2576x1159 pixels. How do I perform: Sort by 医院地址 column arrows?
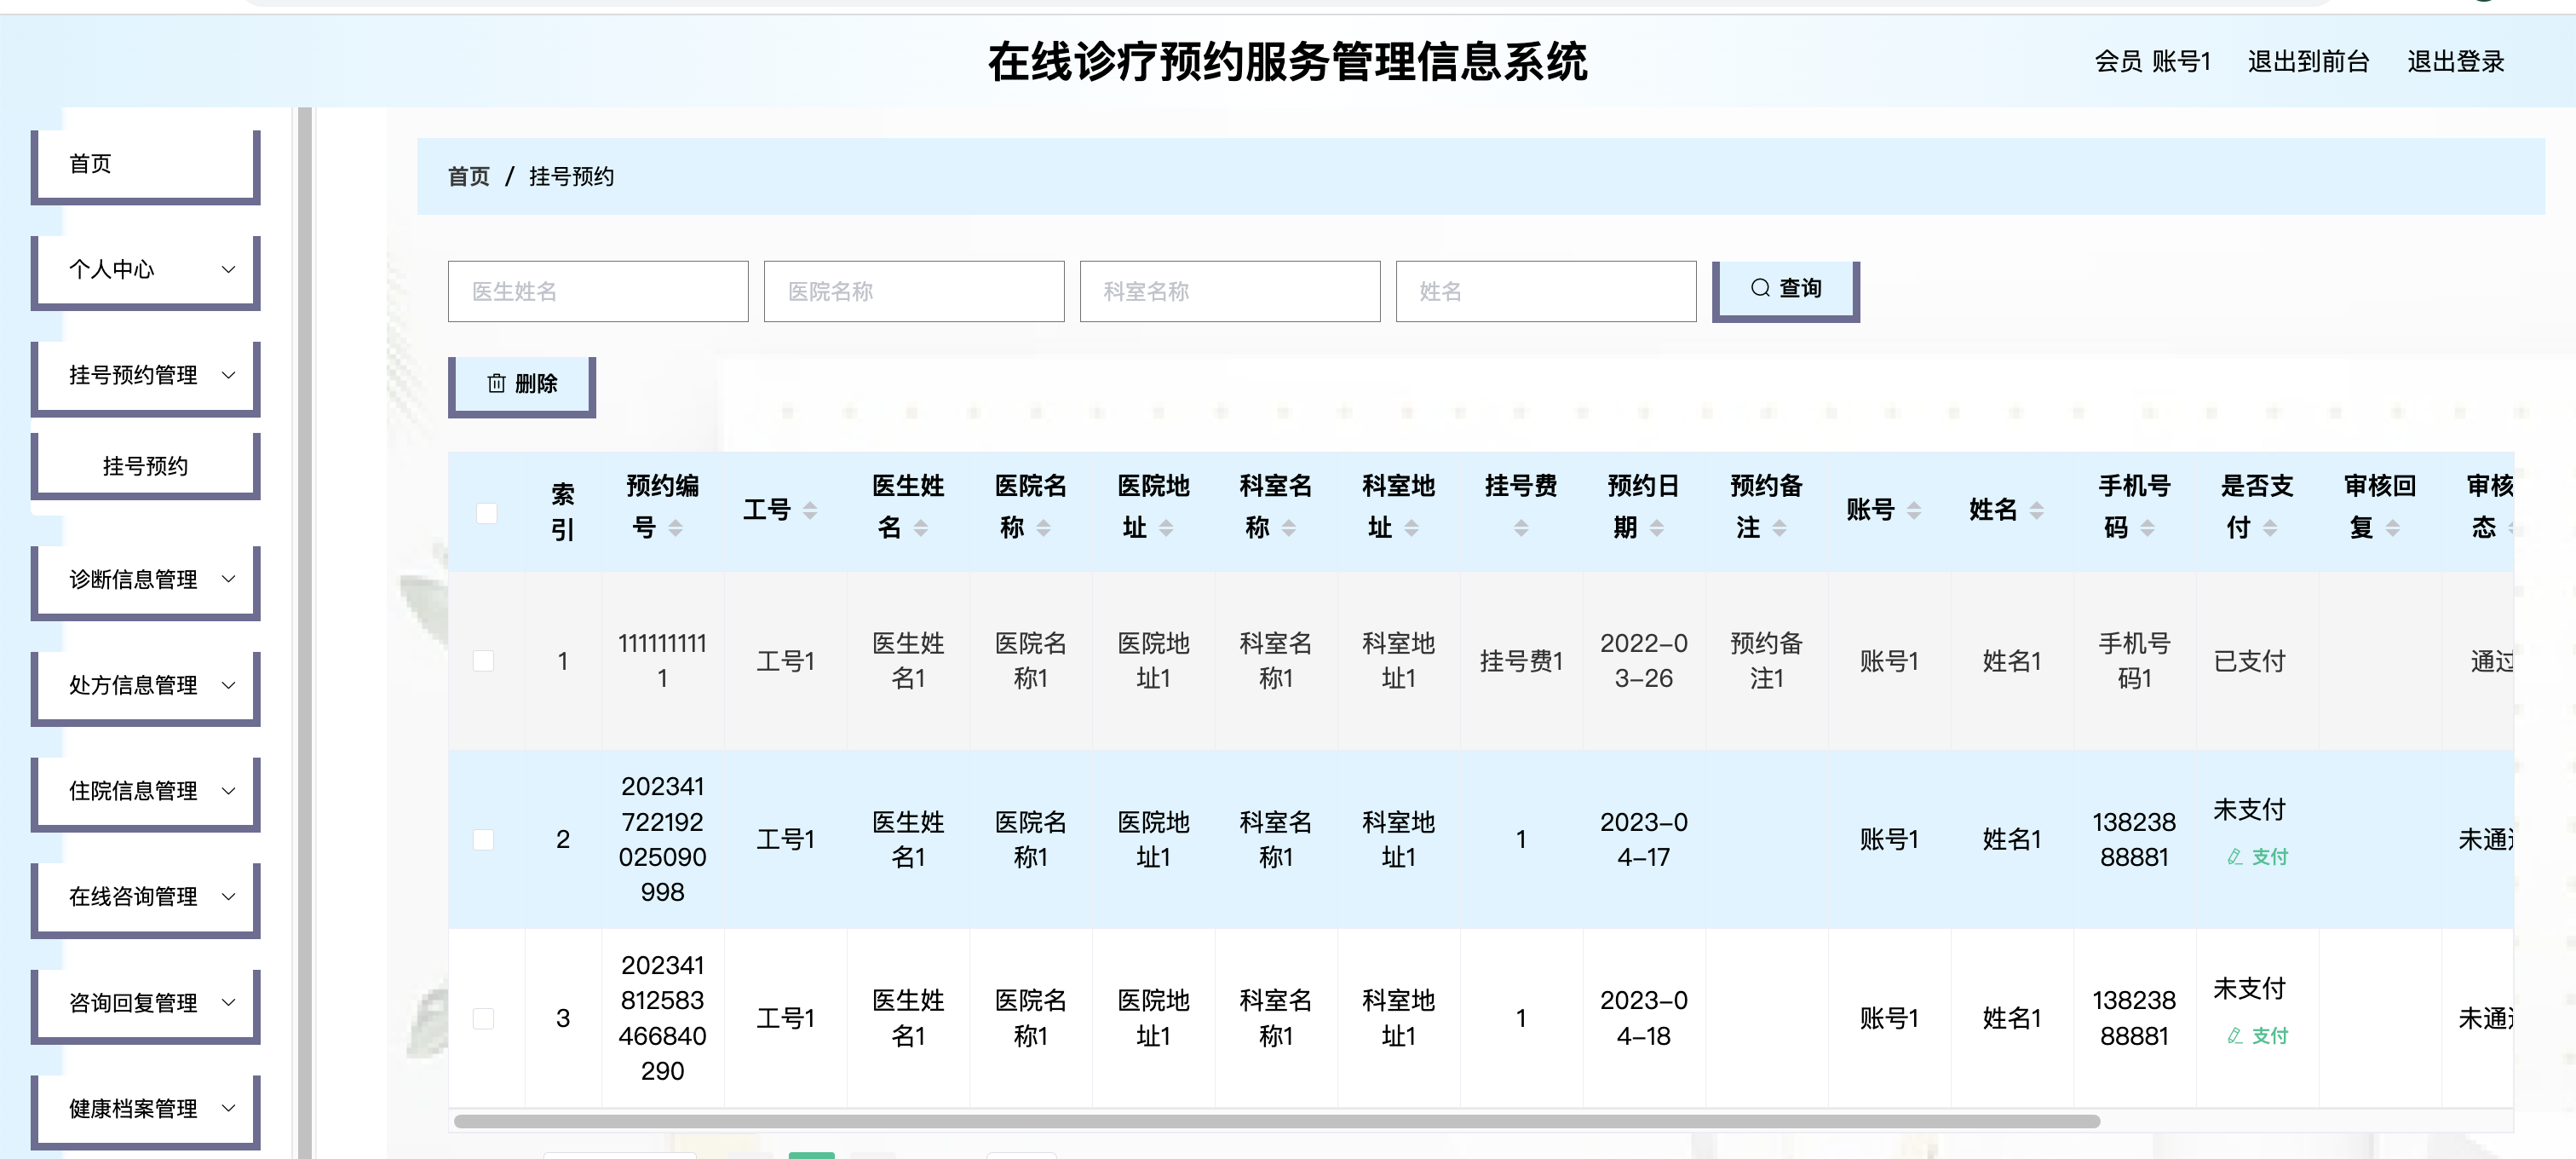pyautogui.click(x=1166, y=528)
